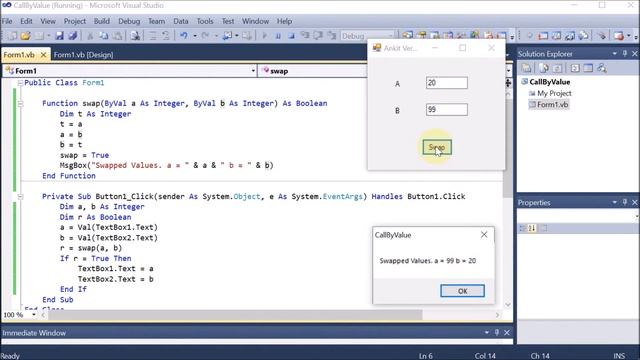Click OK in the CallByValue message box
Screen dimensions: 640x360
pyautogui.click(x=462, y=291)
